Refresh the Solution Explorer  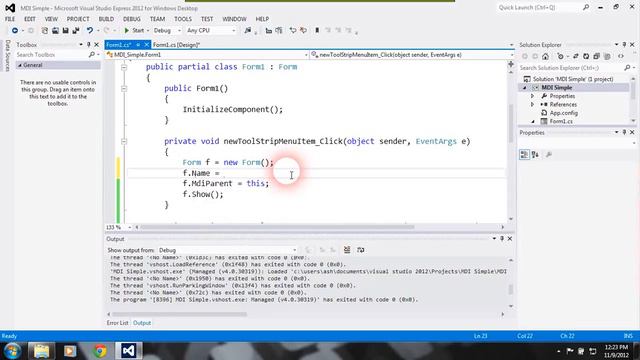[x=586, y=56]
